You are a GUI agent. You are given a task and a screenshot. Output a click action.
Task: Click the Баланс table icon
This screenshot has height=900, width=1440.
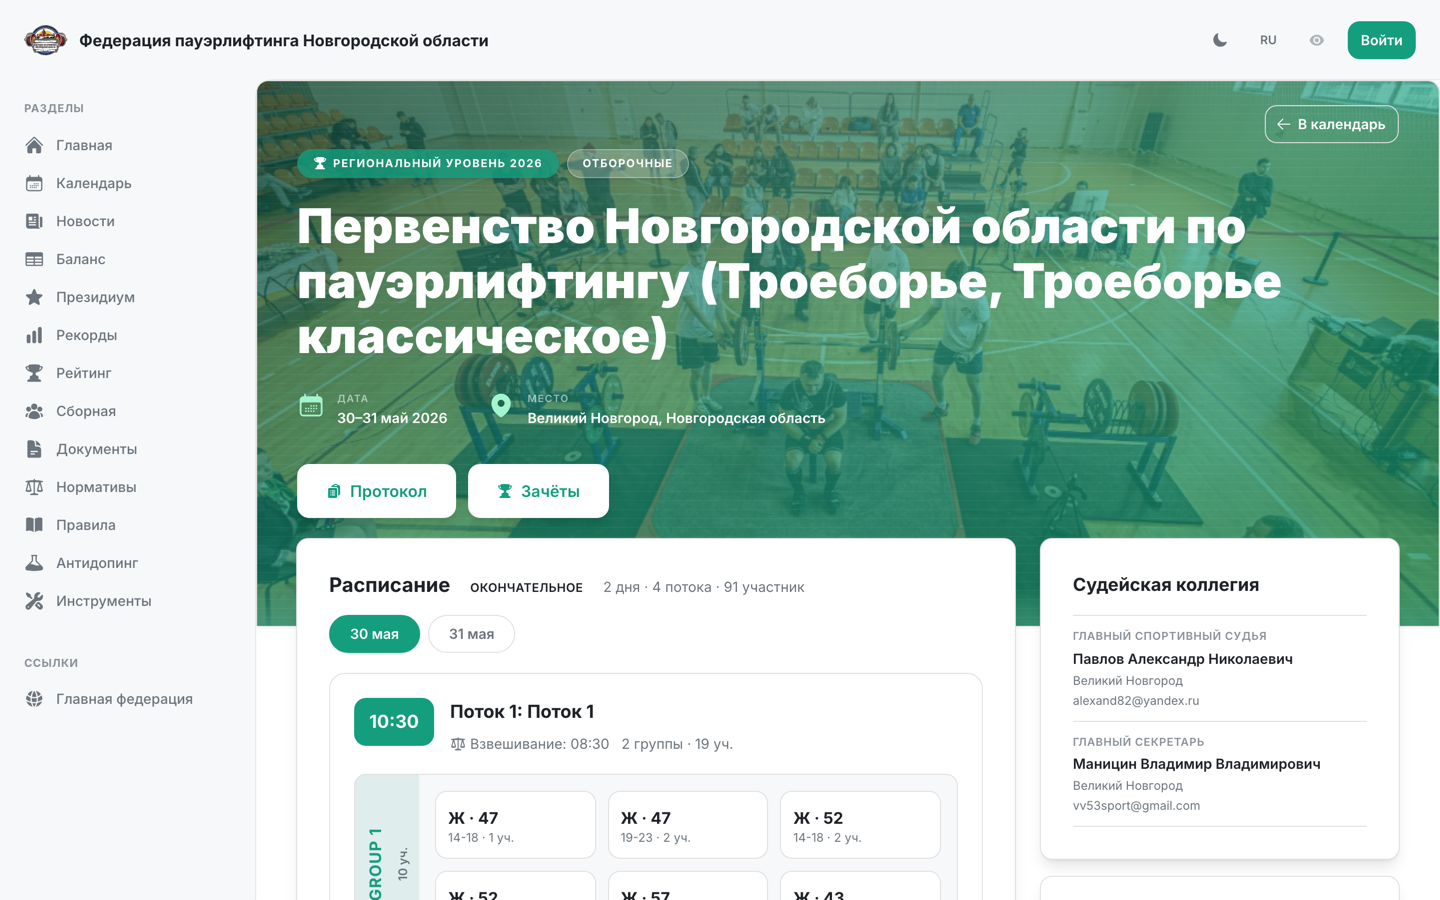pyautogui.click(x=34, y=259)
